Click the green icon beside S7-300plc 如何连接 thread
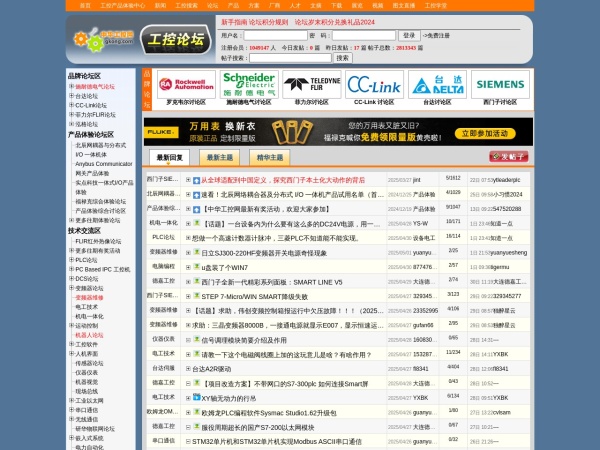Viewport: 600px width, 450px height. pyautogui.click(x=196, y=383)
